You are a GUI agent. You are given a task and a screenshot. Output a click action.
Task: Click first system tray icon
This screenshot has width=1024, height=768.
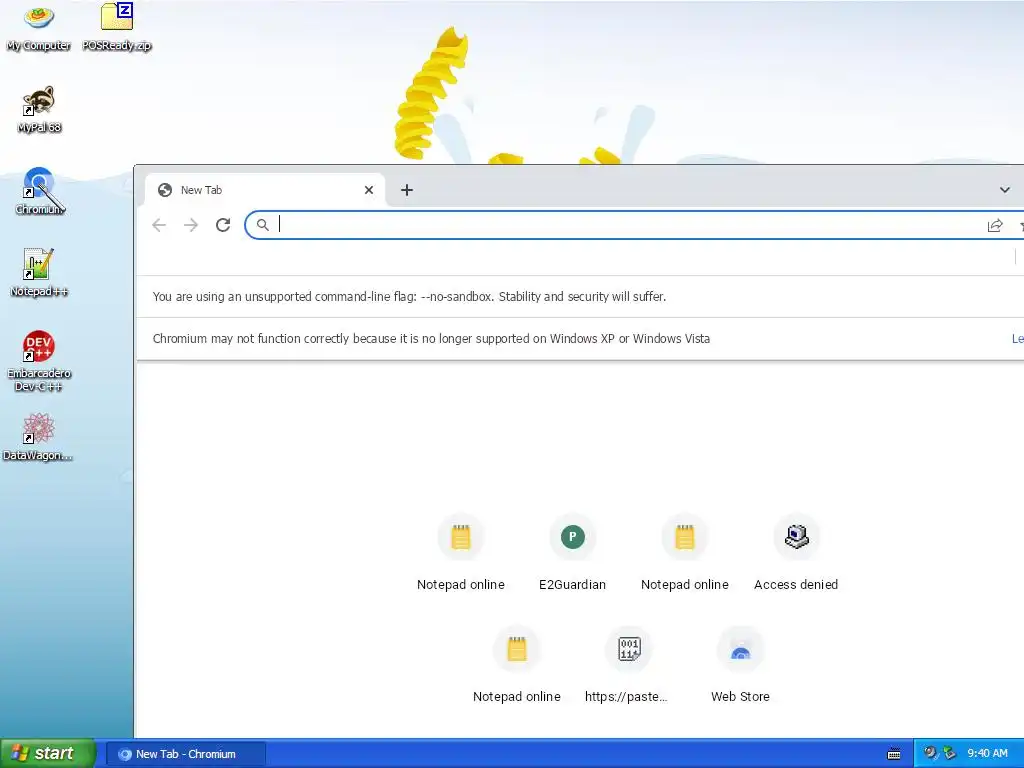click(x=930, y=754)
